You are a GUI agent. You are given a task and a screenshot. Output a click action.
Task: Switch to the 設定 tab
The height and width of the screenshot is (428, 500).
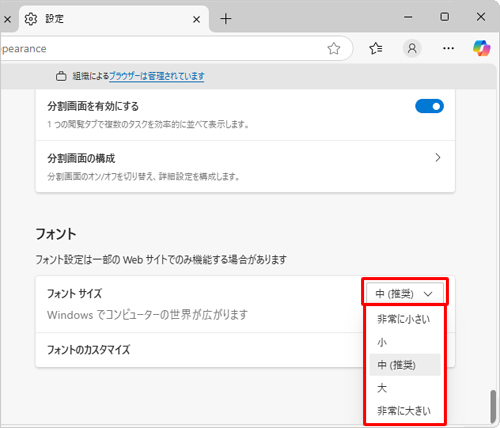(114, 19)
